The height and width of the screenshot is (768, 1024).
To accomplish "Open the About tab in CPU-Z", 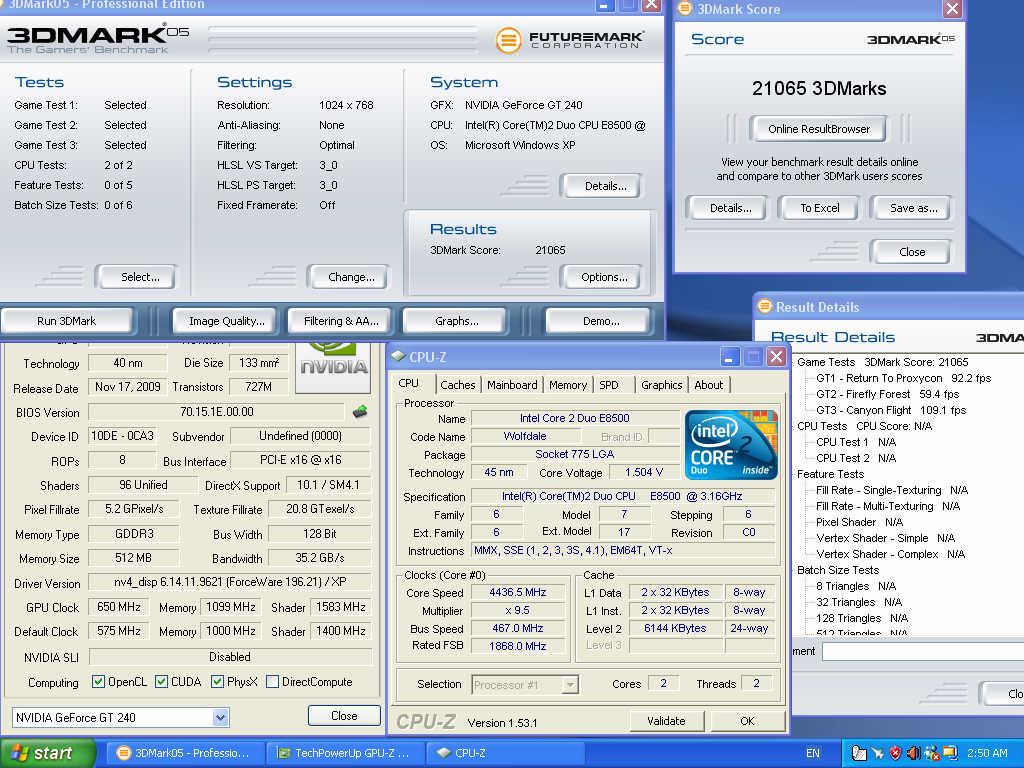I will 709,385.
